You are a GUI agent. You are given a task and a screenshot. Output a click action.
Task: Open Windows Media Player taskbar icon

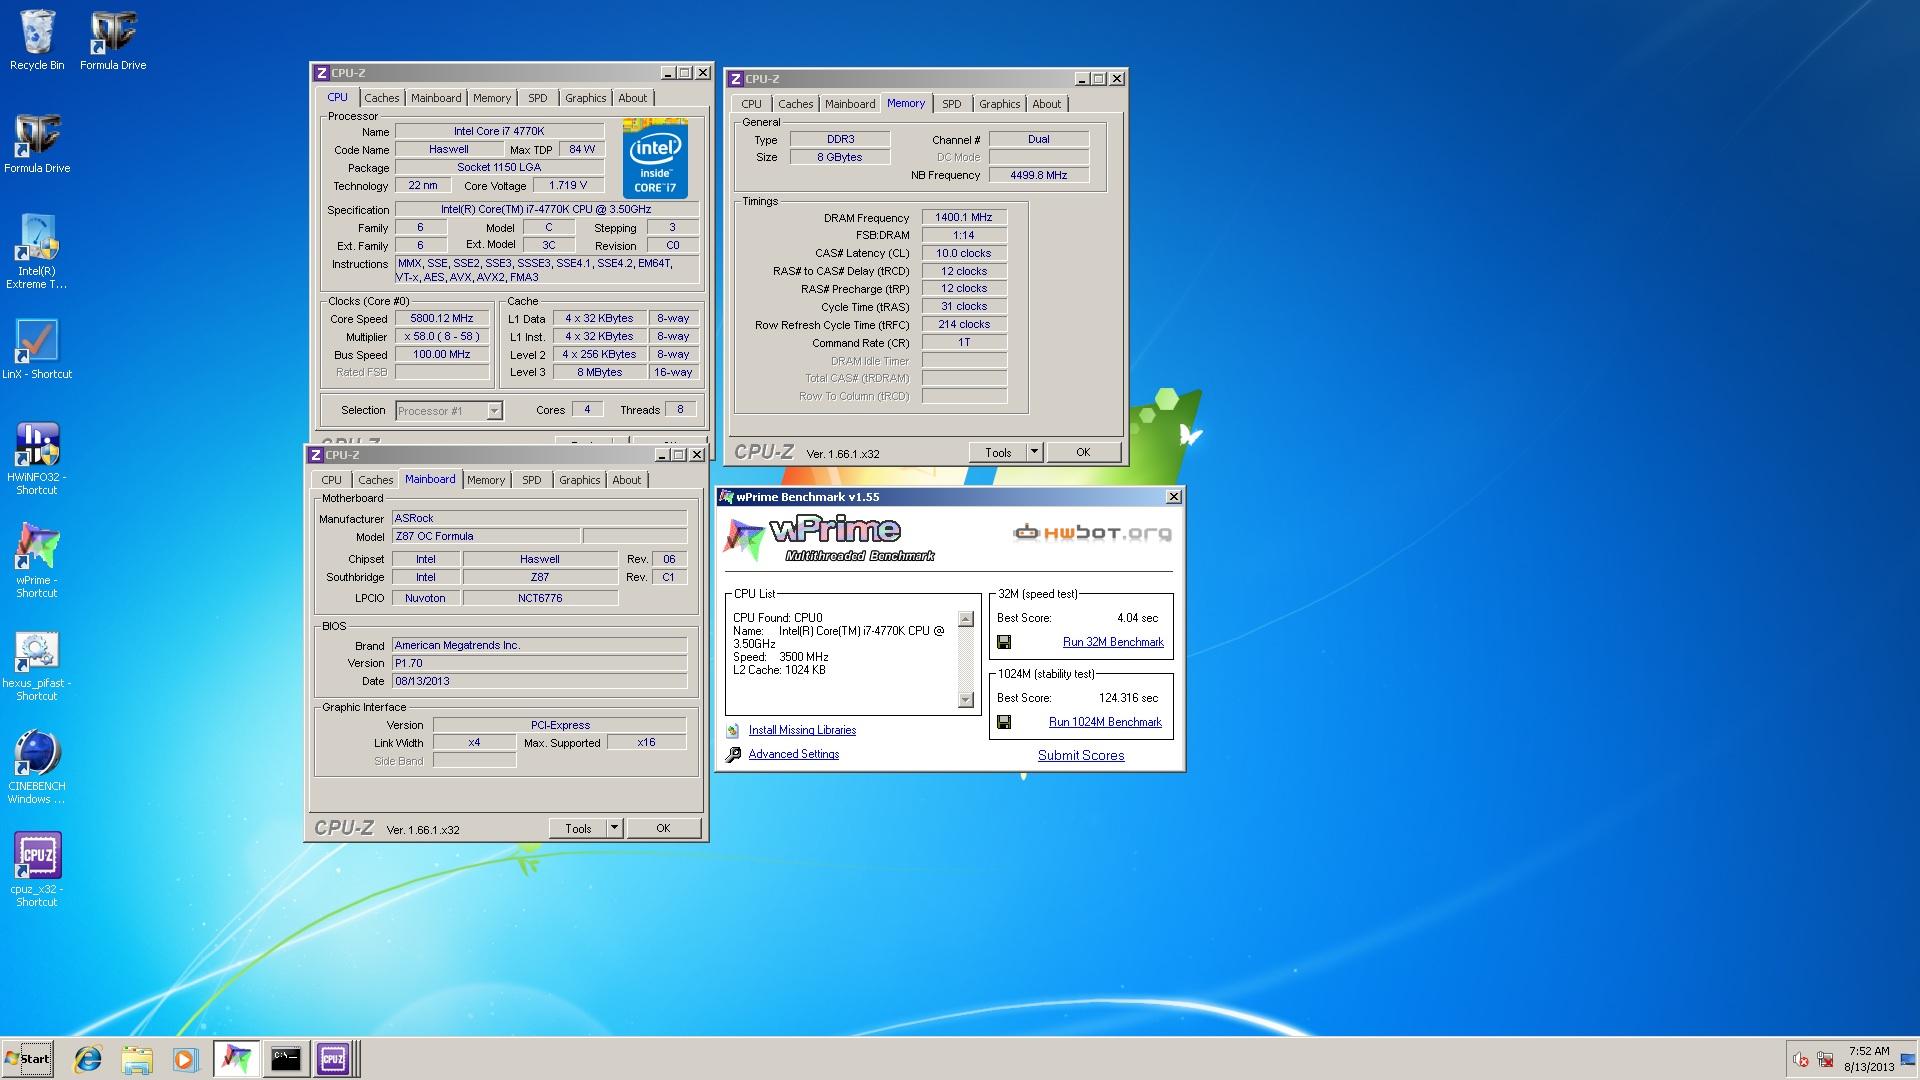click(x=185, y=1059)
